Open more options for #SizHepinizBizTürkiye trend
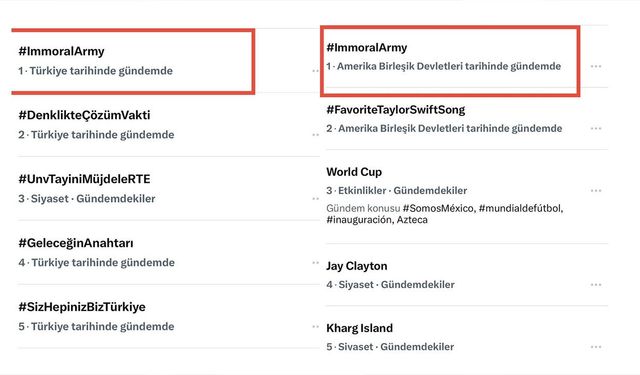Screen dimensions: 640x375 pos(316,326)
